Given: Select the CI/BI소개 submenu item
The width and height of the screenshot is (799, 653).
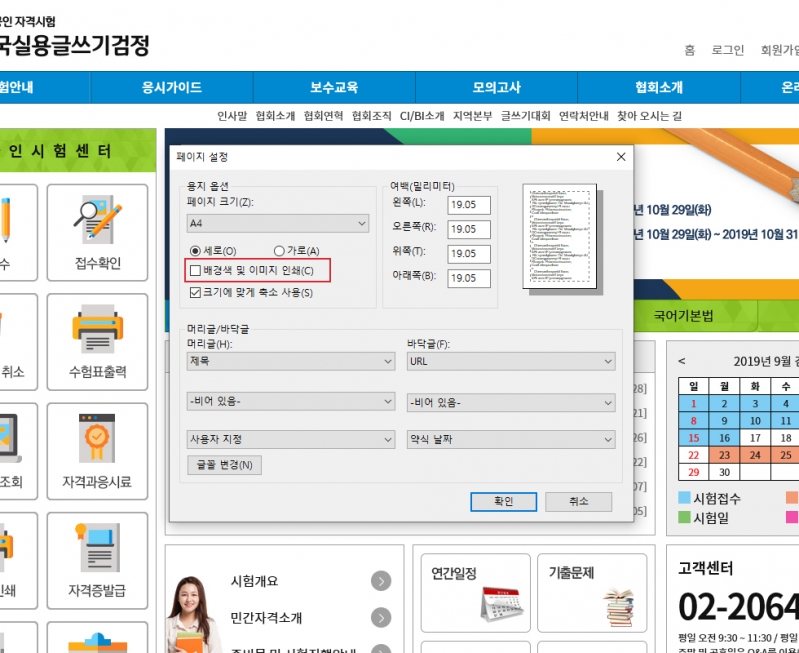Looking at the screenshot, I should pyautogui.click(x=422, y=116).
